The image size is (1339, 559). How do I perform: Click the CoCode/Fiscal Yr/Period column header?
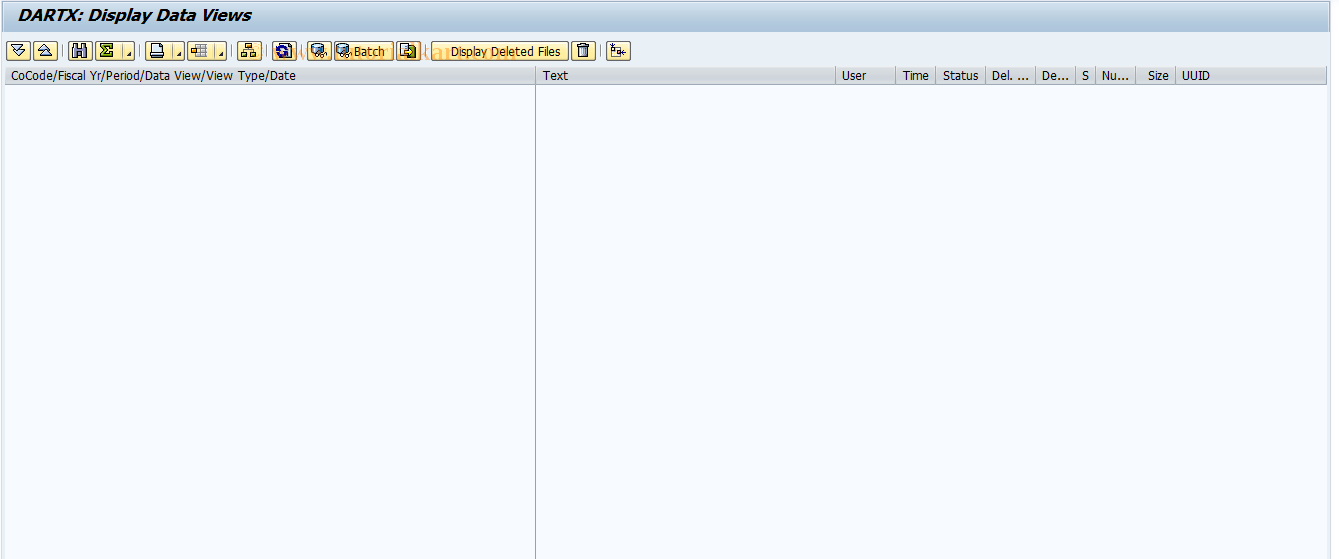[x=270, y=76]
